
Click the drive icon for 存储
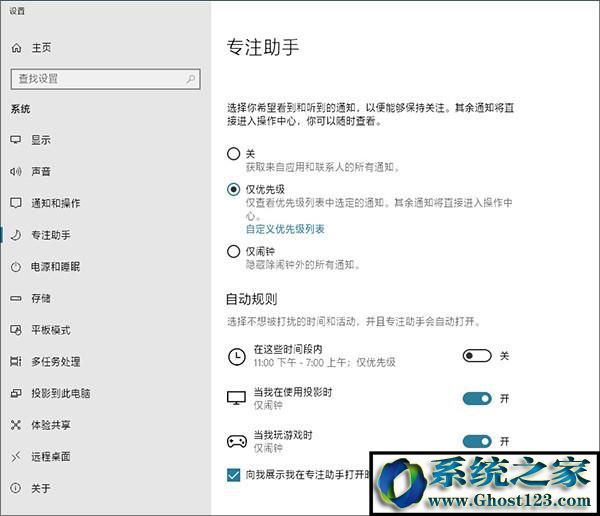16,298
